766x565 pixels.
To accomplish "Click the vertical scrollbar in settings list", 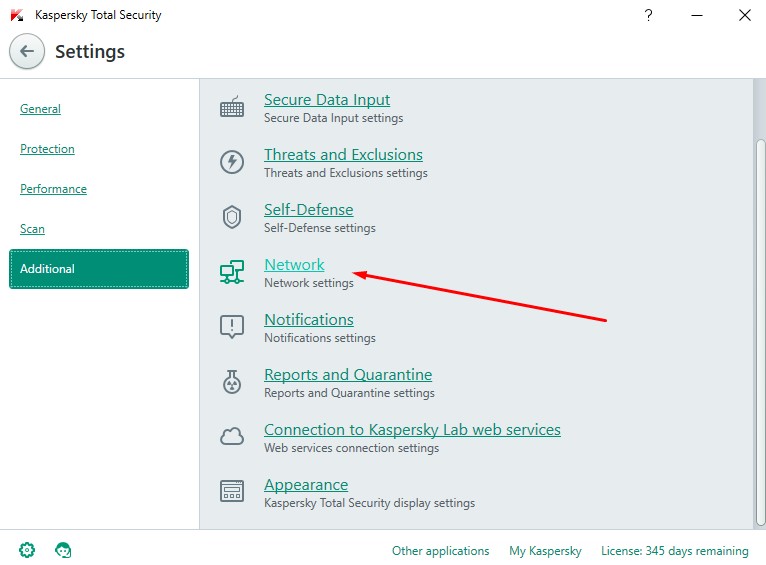I will tap(760, 332).
